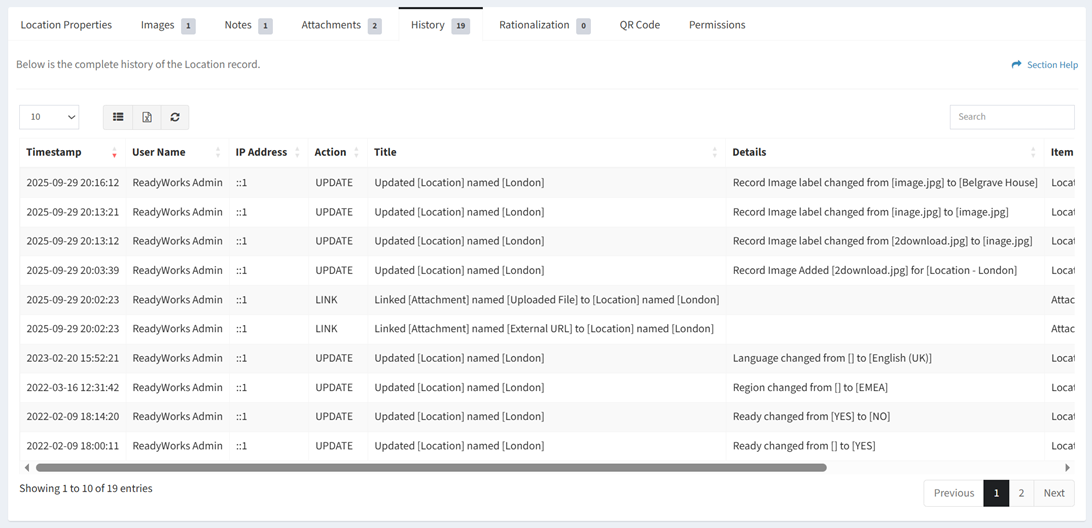Export history using the Excel icon
Screen dimensions: 1092x528
(x=147, y=117)
